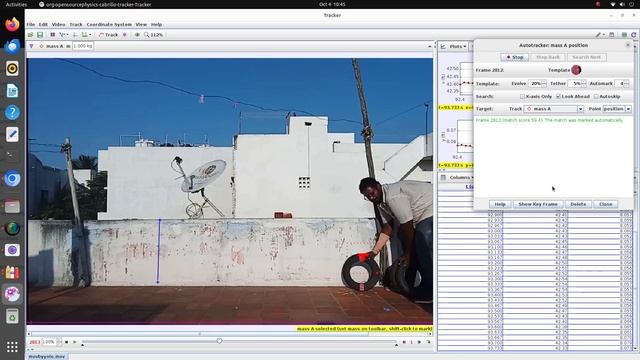Click the video frame slider thumb
The width and height of the screenshot is (640, 360).
pyautogui.click(x=219, y=340)
